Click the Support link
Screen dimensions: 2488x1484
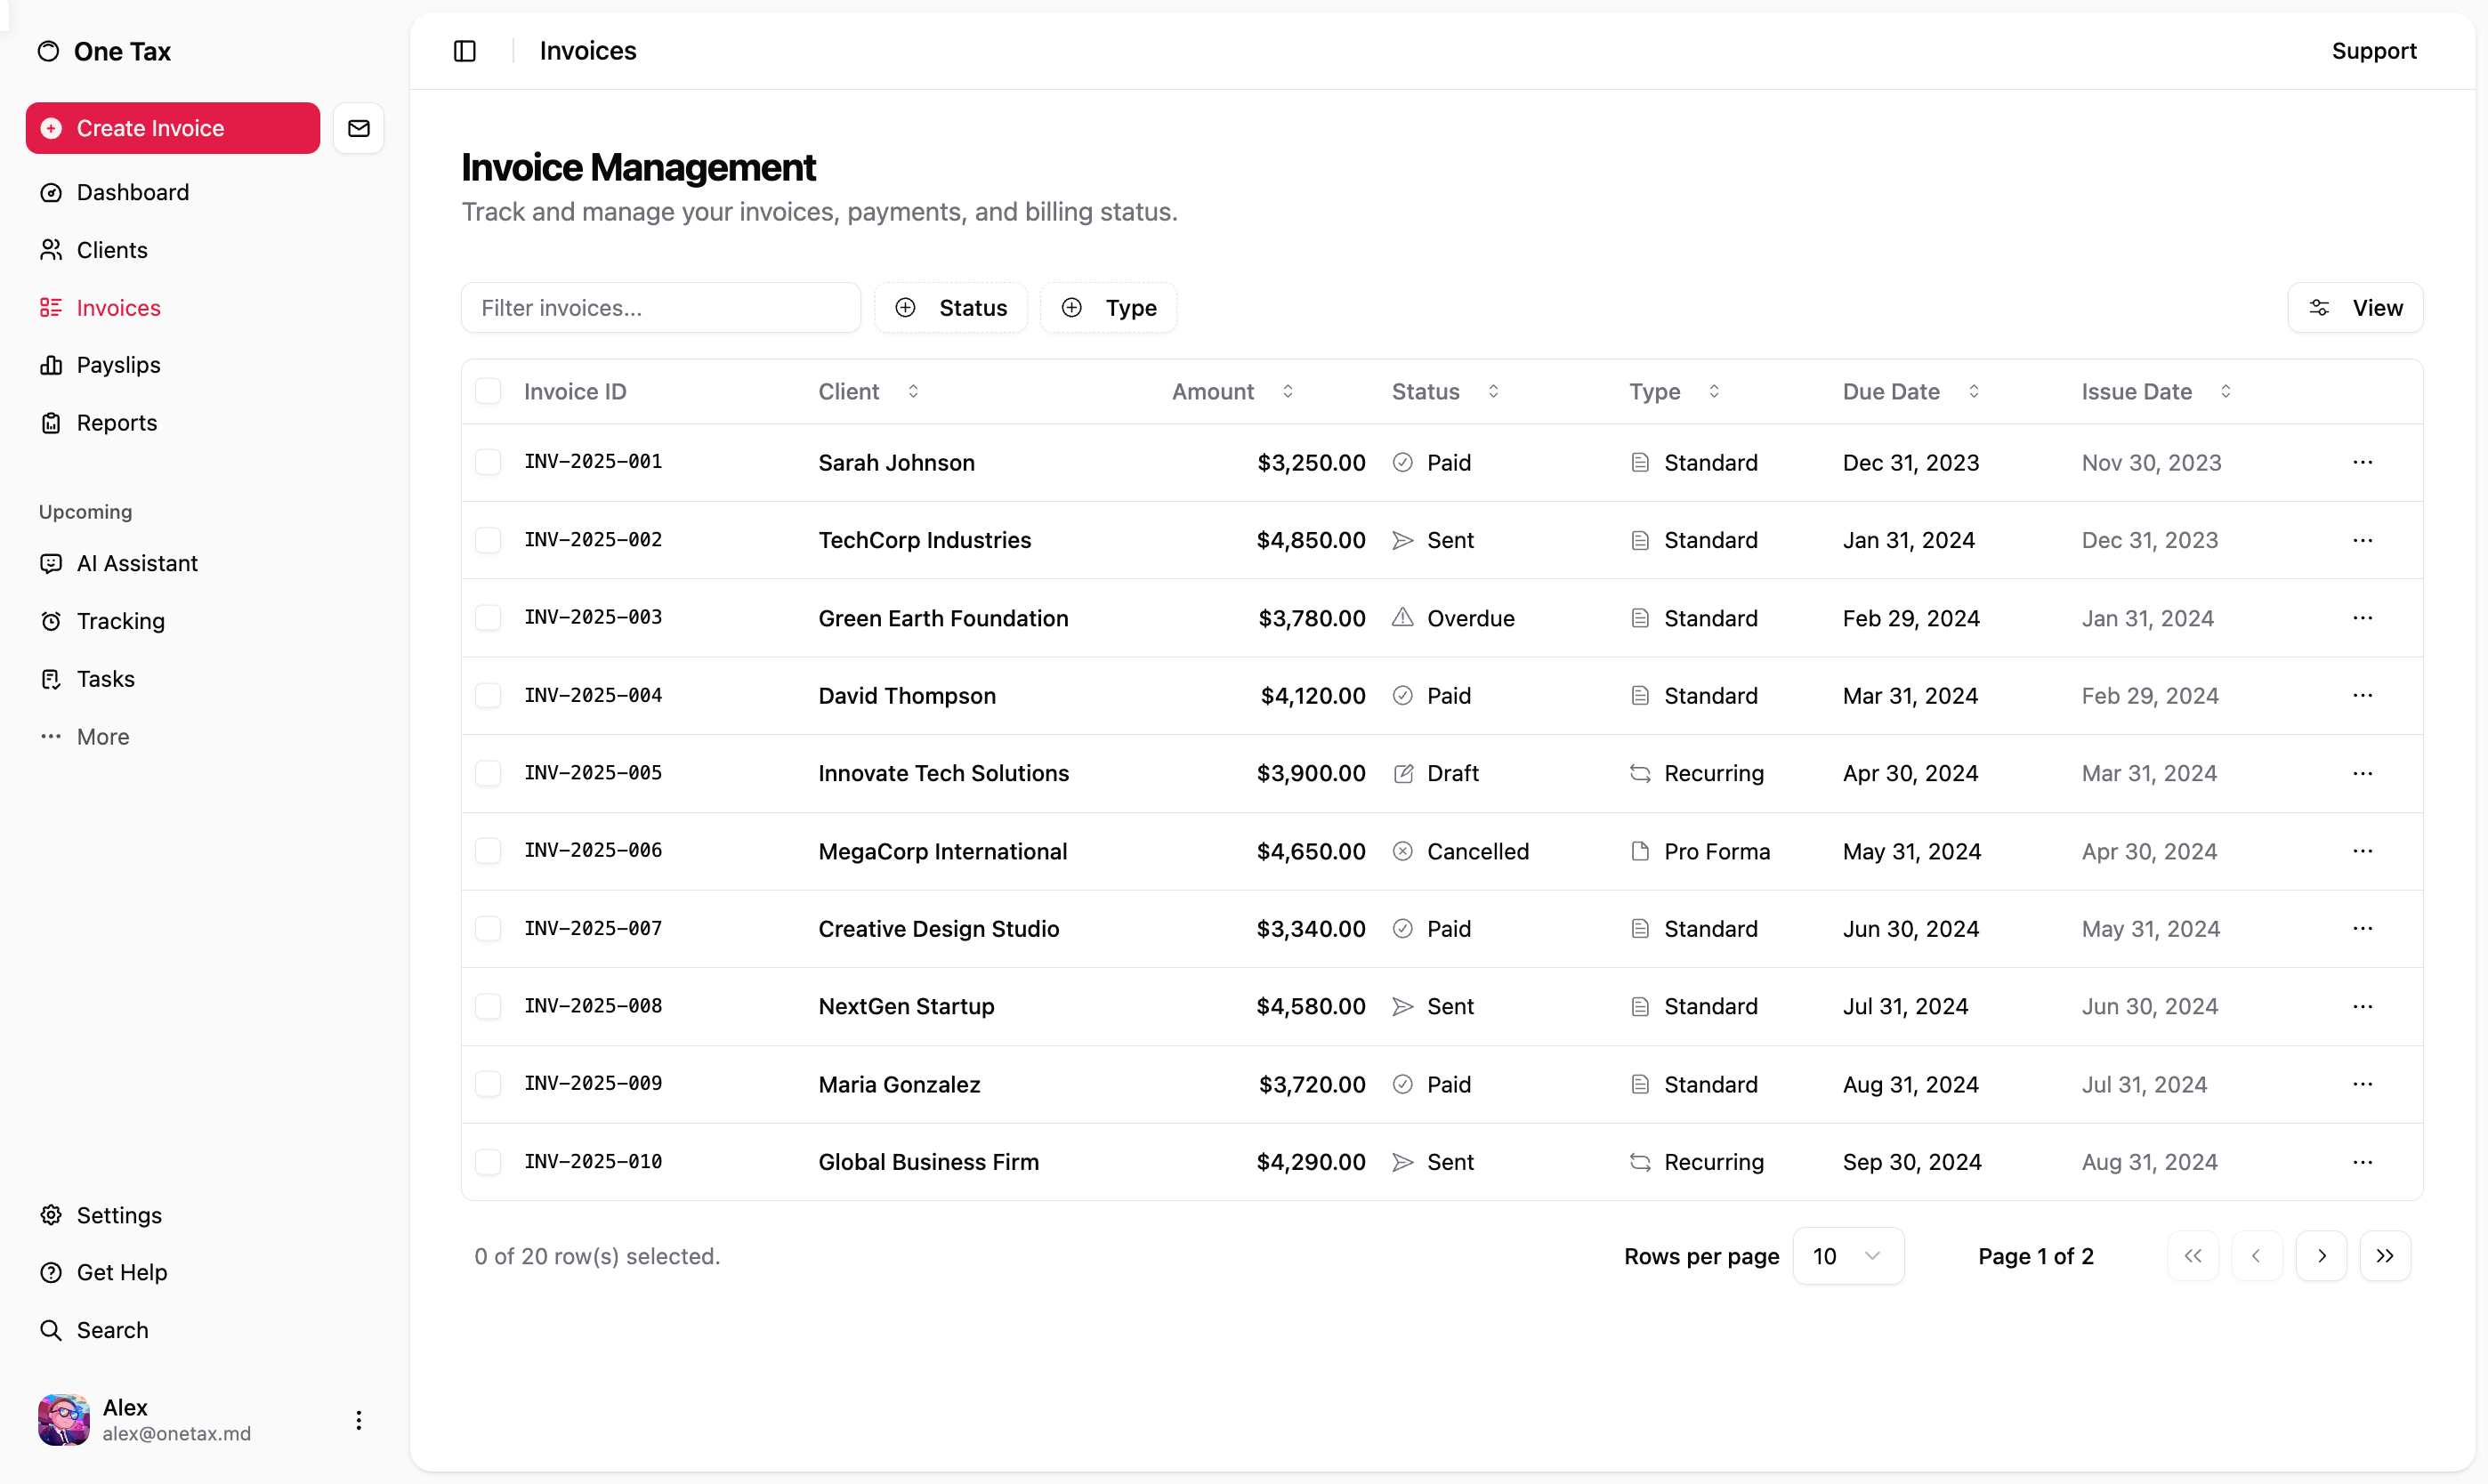(2373, 51)
